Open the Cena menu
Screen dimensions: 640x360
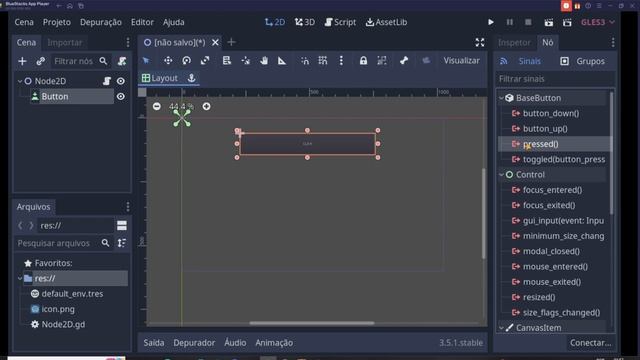[24, 22]
